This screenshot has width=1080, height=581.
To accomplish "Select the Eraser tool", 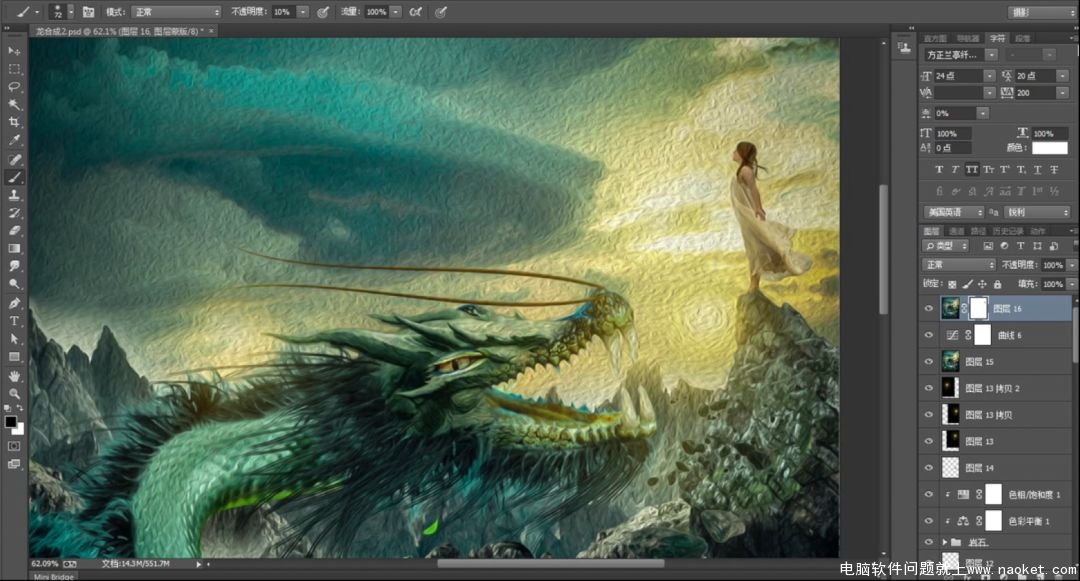I will 14,231.
